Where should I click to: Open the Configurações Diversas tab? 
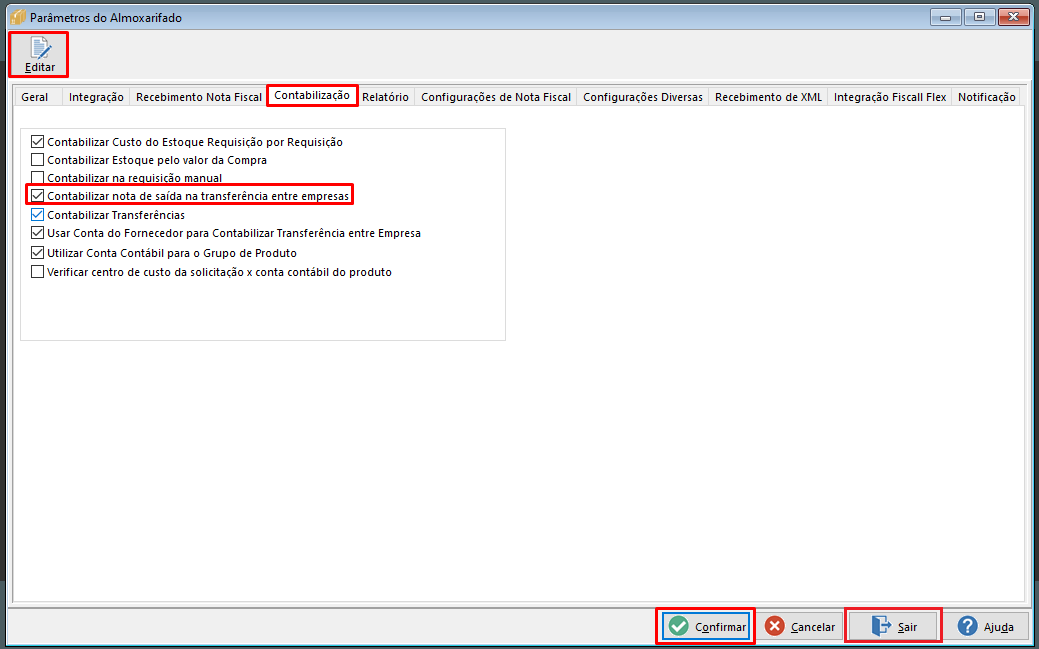click(643, 97)
